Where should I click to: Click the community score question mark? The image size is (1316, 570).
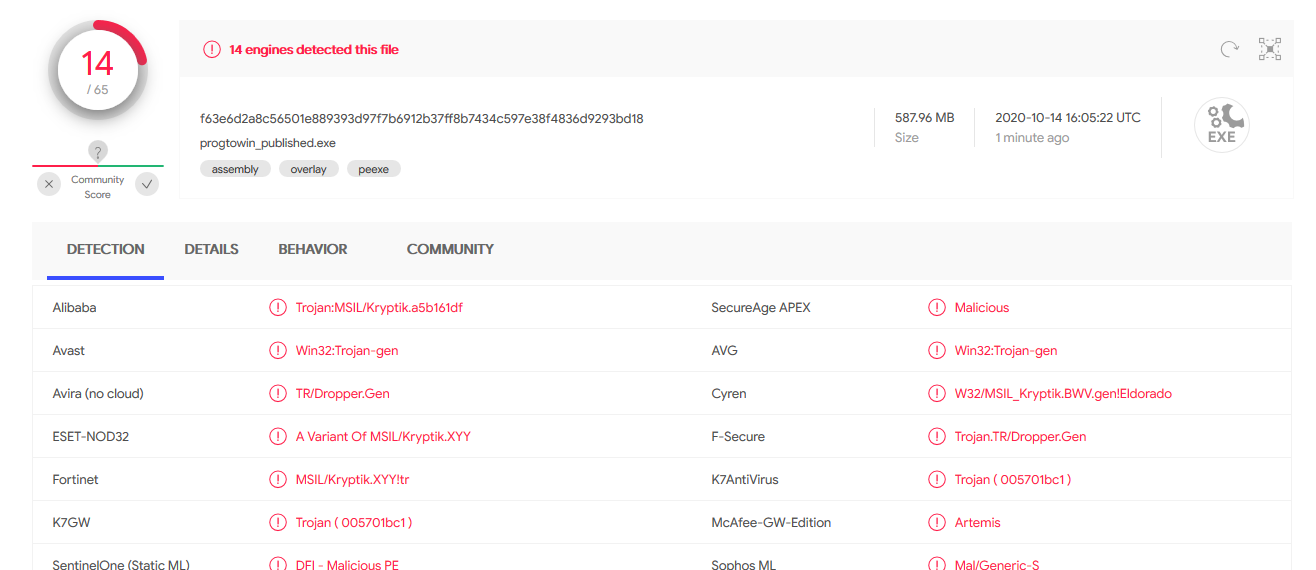pyautogui.click(x=97, y=152)
